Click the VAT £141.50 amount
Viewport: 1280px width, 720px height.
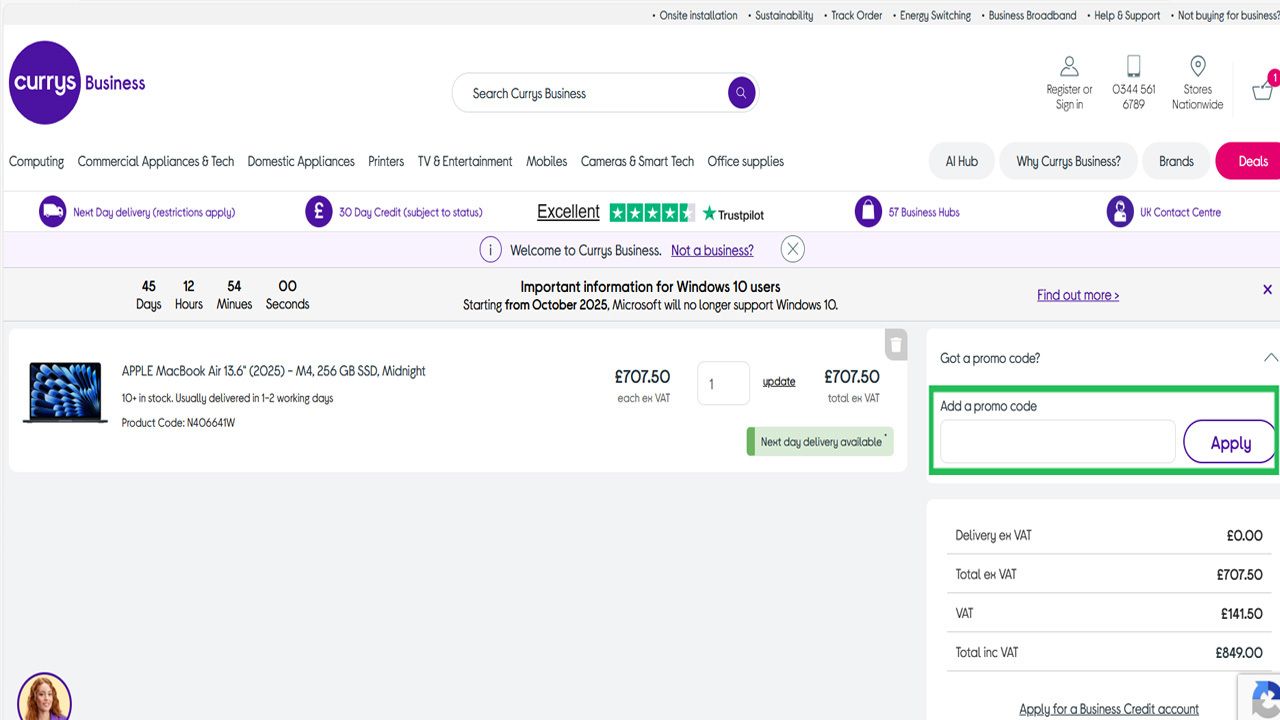(1242, 614)
